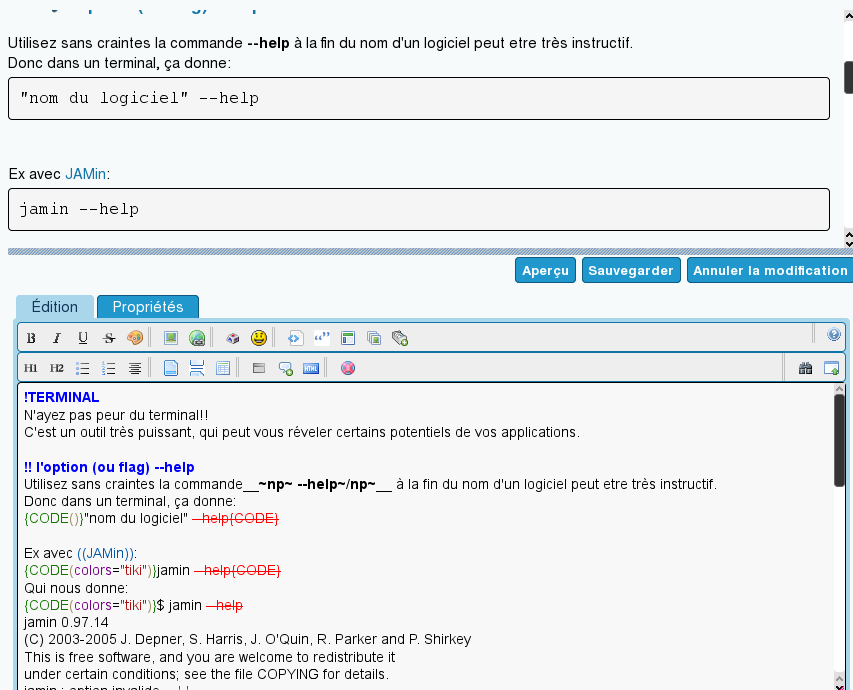The height and width of the screenshot is (690, 853).
Task: Open editor help with the question mark icon
Action: 833,334
